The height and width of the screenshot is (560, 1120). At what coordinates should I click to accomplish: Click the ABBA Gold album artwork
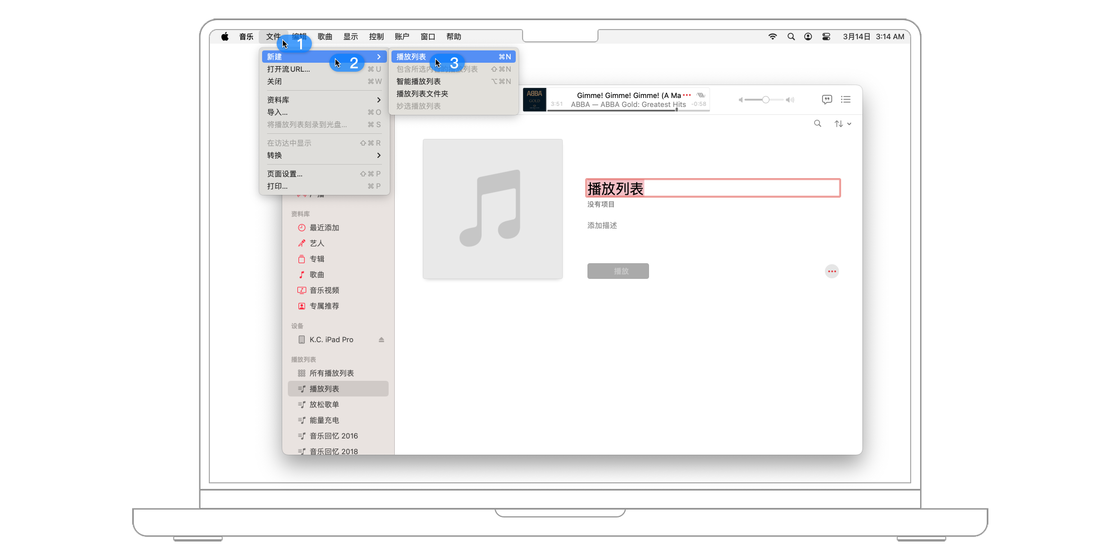point(534,100)
